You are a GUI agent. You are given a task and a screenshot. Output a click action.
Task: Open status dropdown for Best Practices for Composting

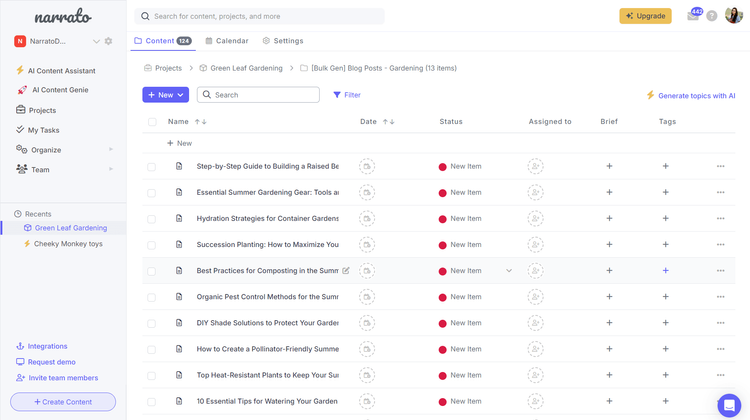tap(509, 270)
